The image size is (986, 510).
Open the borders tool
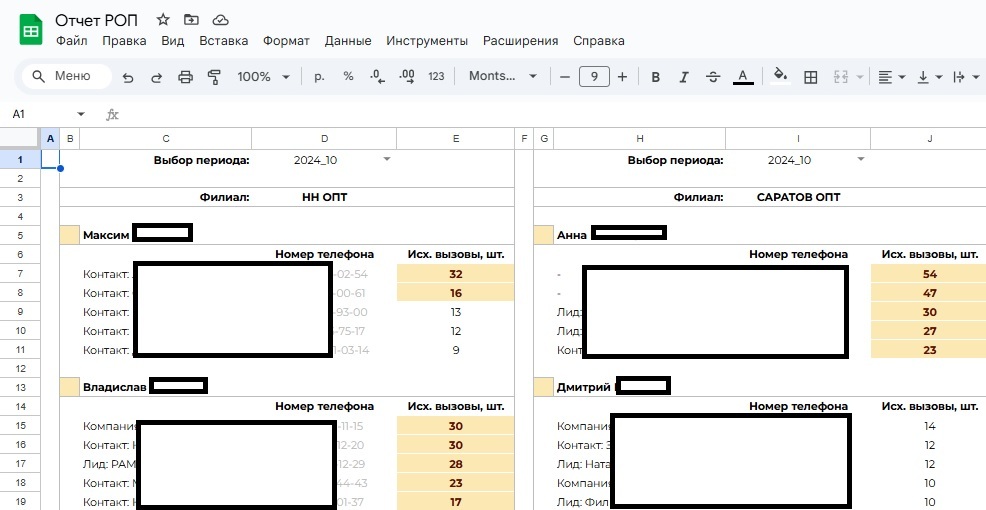point(811,77)
